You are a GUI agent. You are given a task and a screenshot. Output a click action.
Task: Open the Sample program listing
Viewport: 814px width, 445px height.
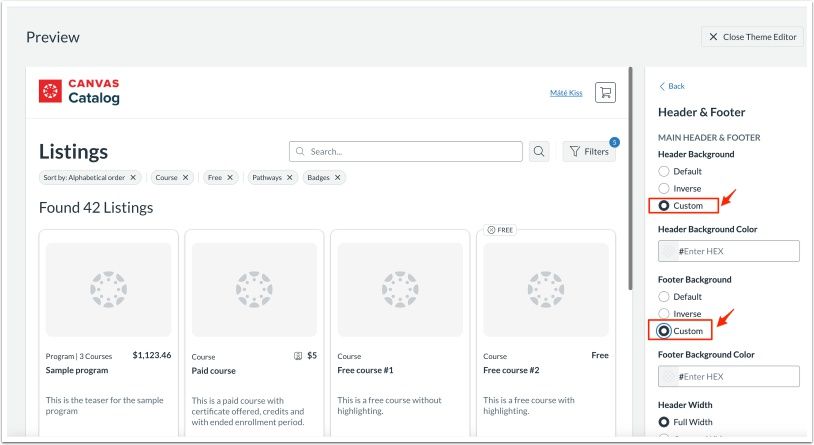coord(78,369)
